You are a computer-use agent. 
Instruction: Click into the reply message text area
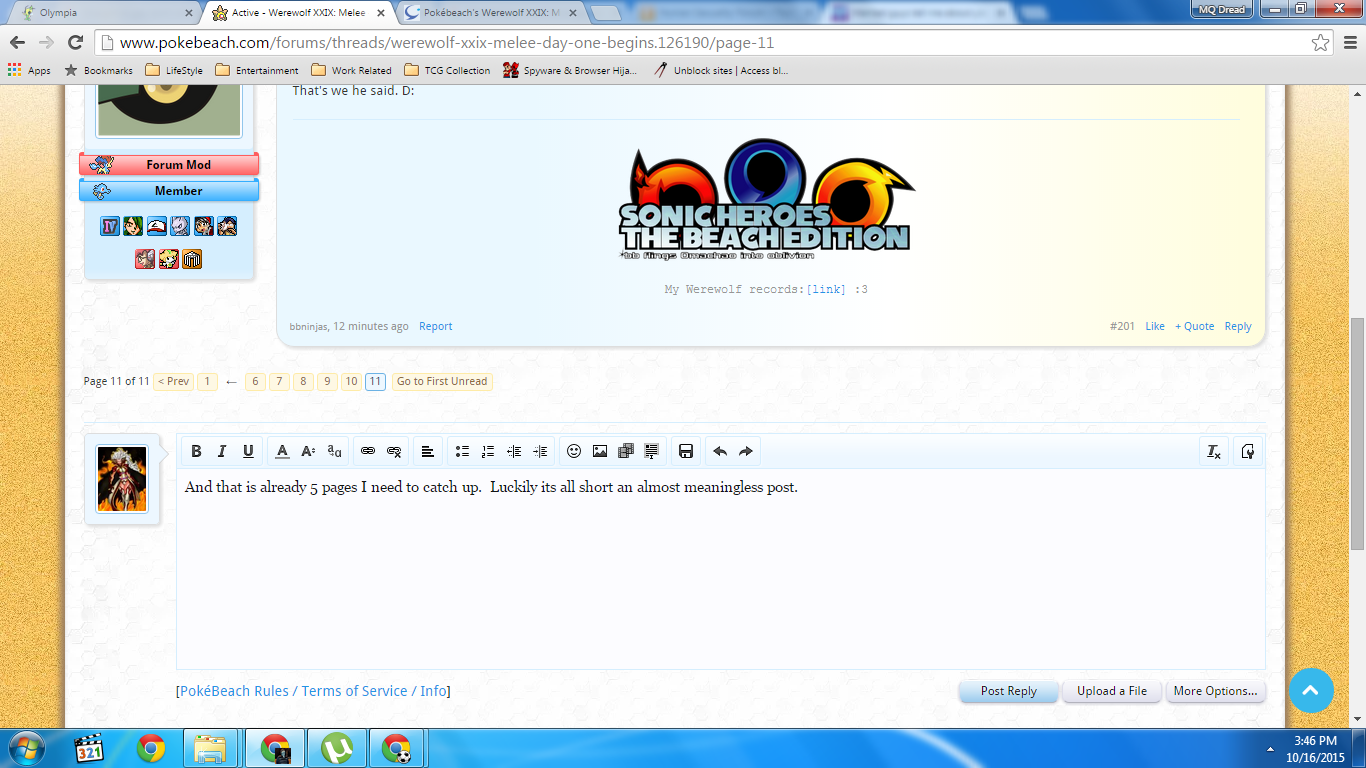pos(721,569)
